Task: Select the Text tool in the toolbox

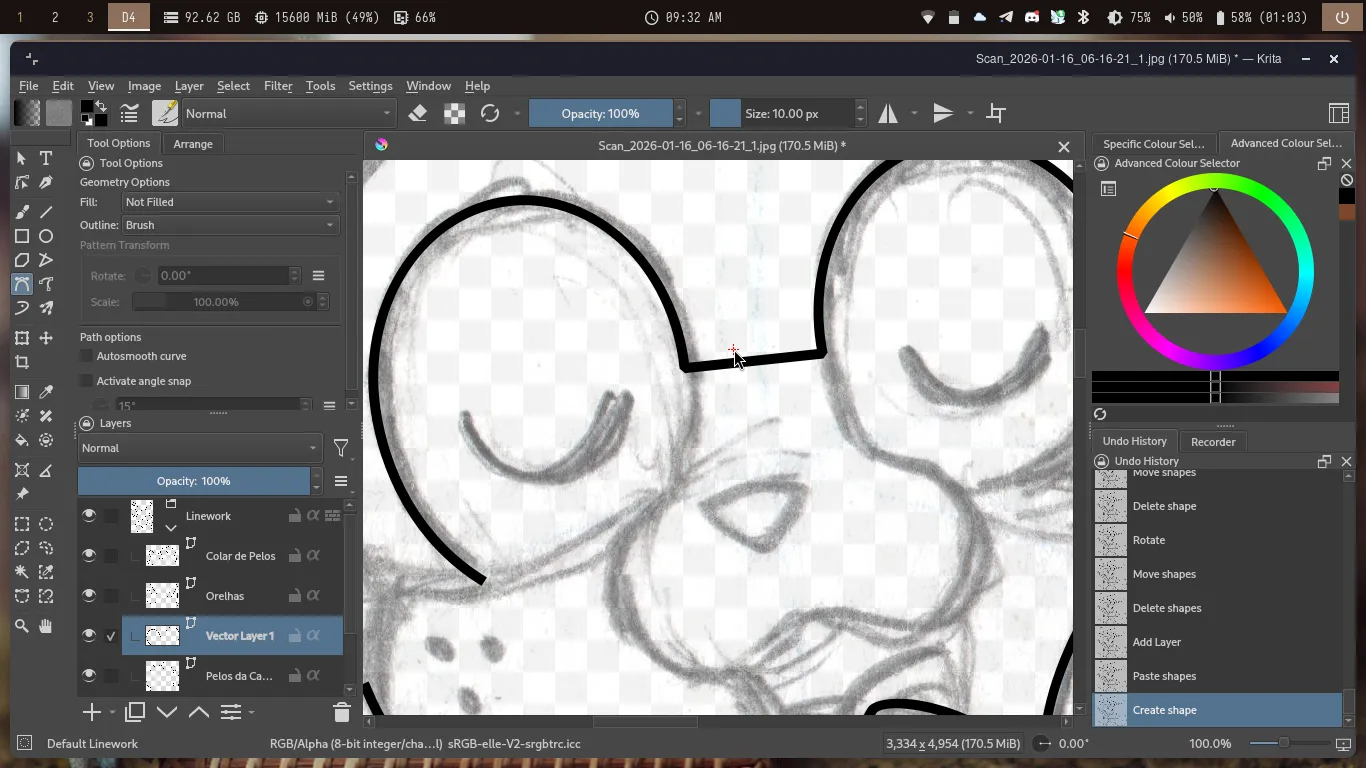Action: [x=46, y=158]
